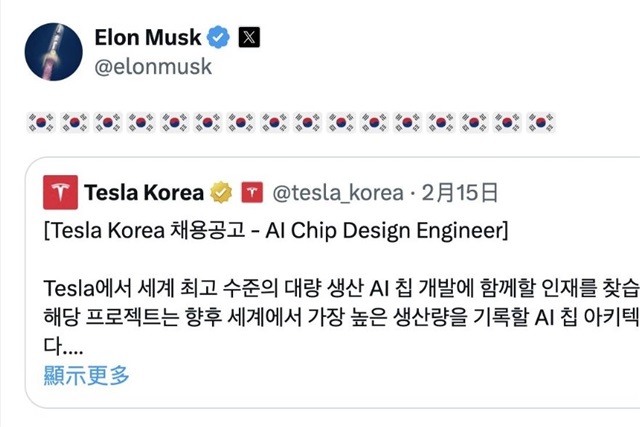Open the Tesla Korea account name
The width and height of the screenshot is (640, 427).
pos(144,192)
